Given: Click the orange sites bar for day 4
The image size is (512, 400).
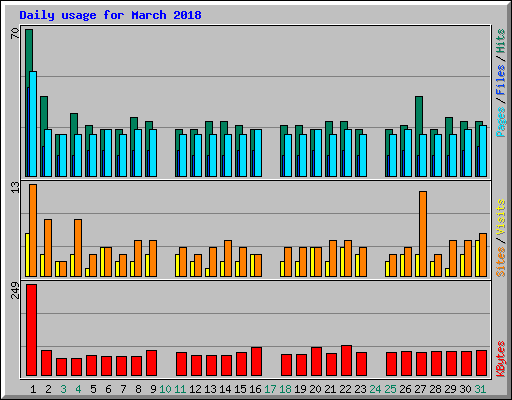Looking at the screenshot, I should [x=78, y=248].
